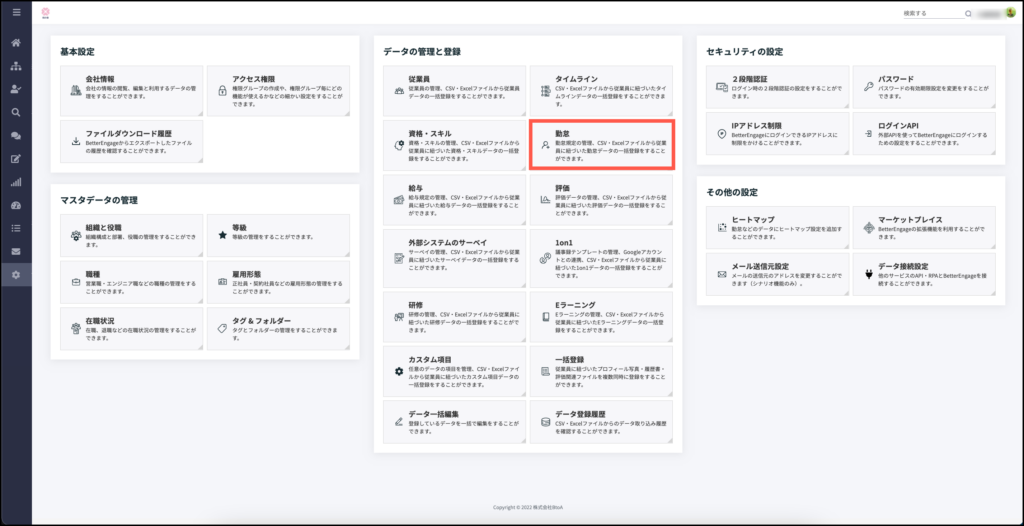Viewport: 1024px width, 526px height.
Task: Go to Home via the sidebar house icon
Action: pos(16,43)
